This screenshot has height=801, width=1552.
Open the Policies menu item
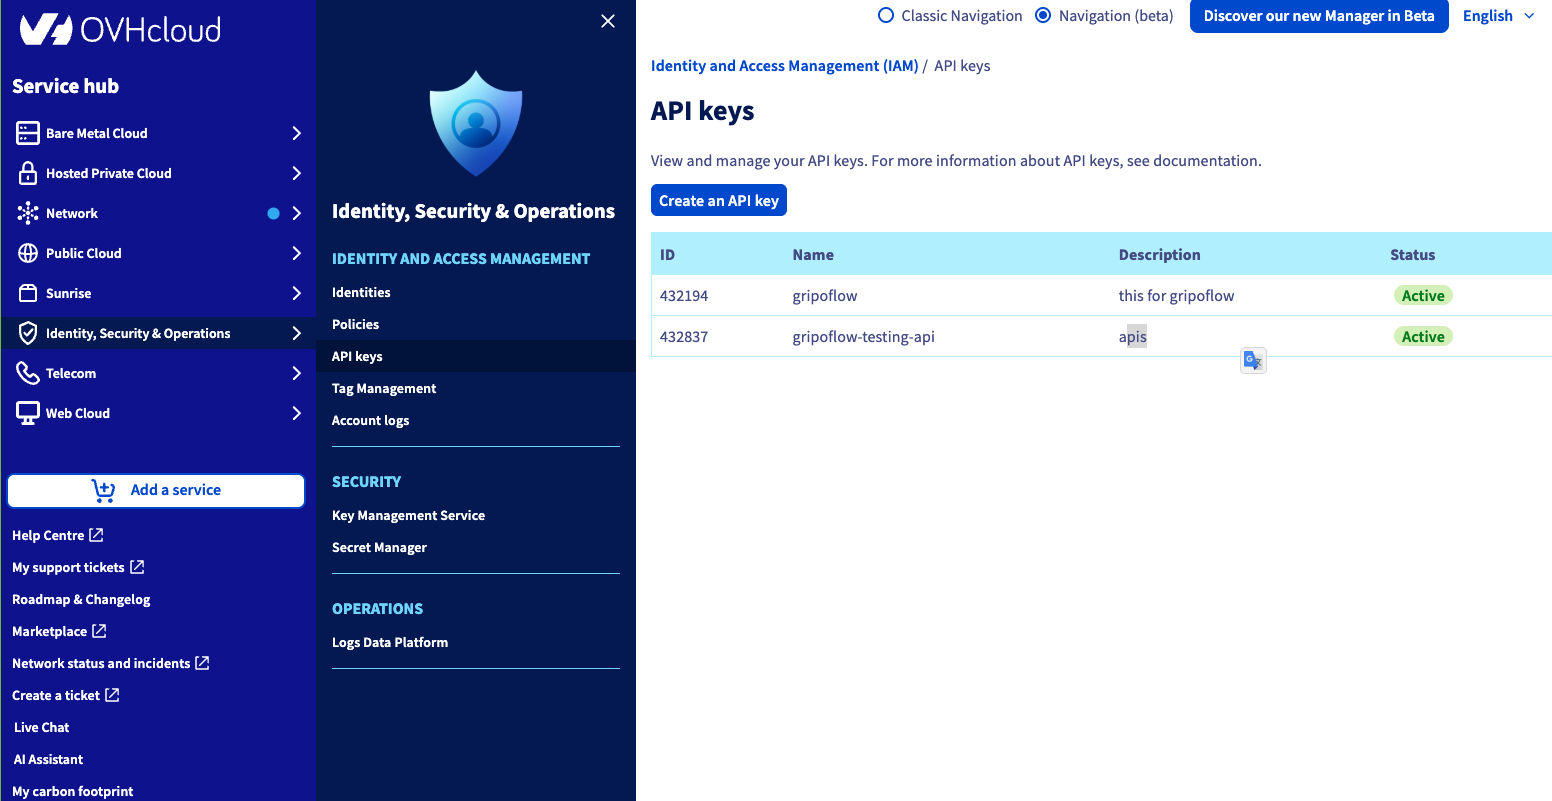[355, 324]
